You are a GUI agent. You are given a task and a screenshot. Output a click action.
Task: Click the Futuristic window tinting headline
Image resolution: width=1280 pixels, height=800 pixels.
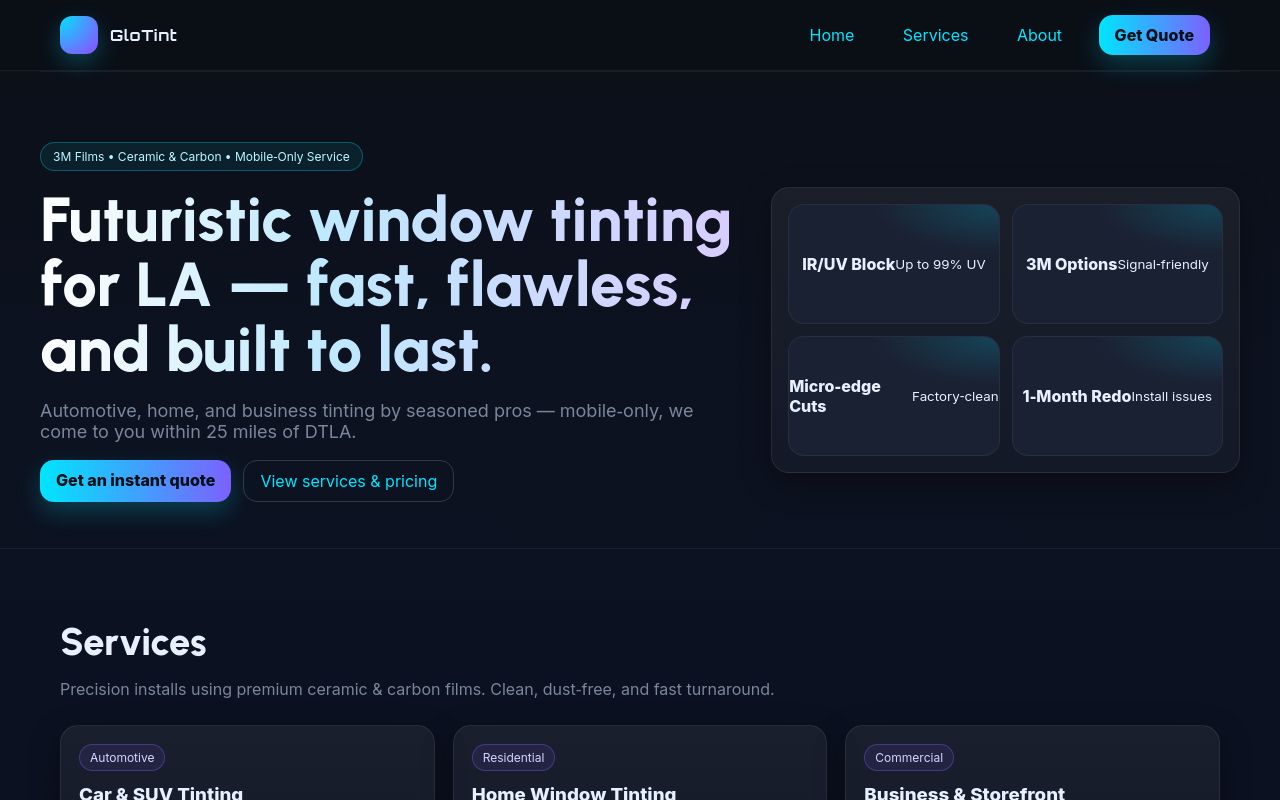[386, 285]
